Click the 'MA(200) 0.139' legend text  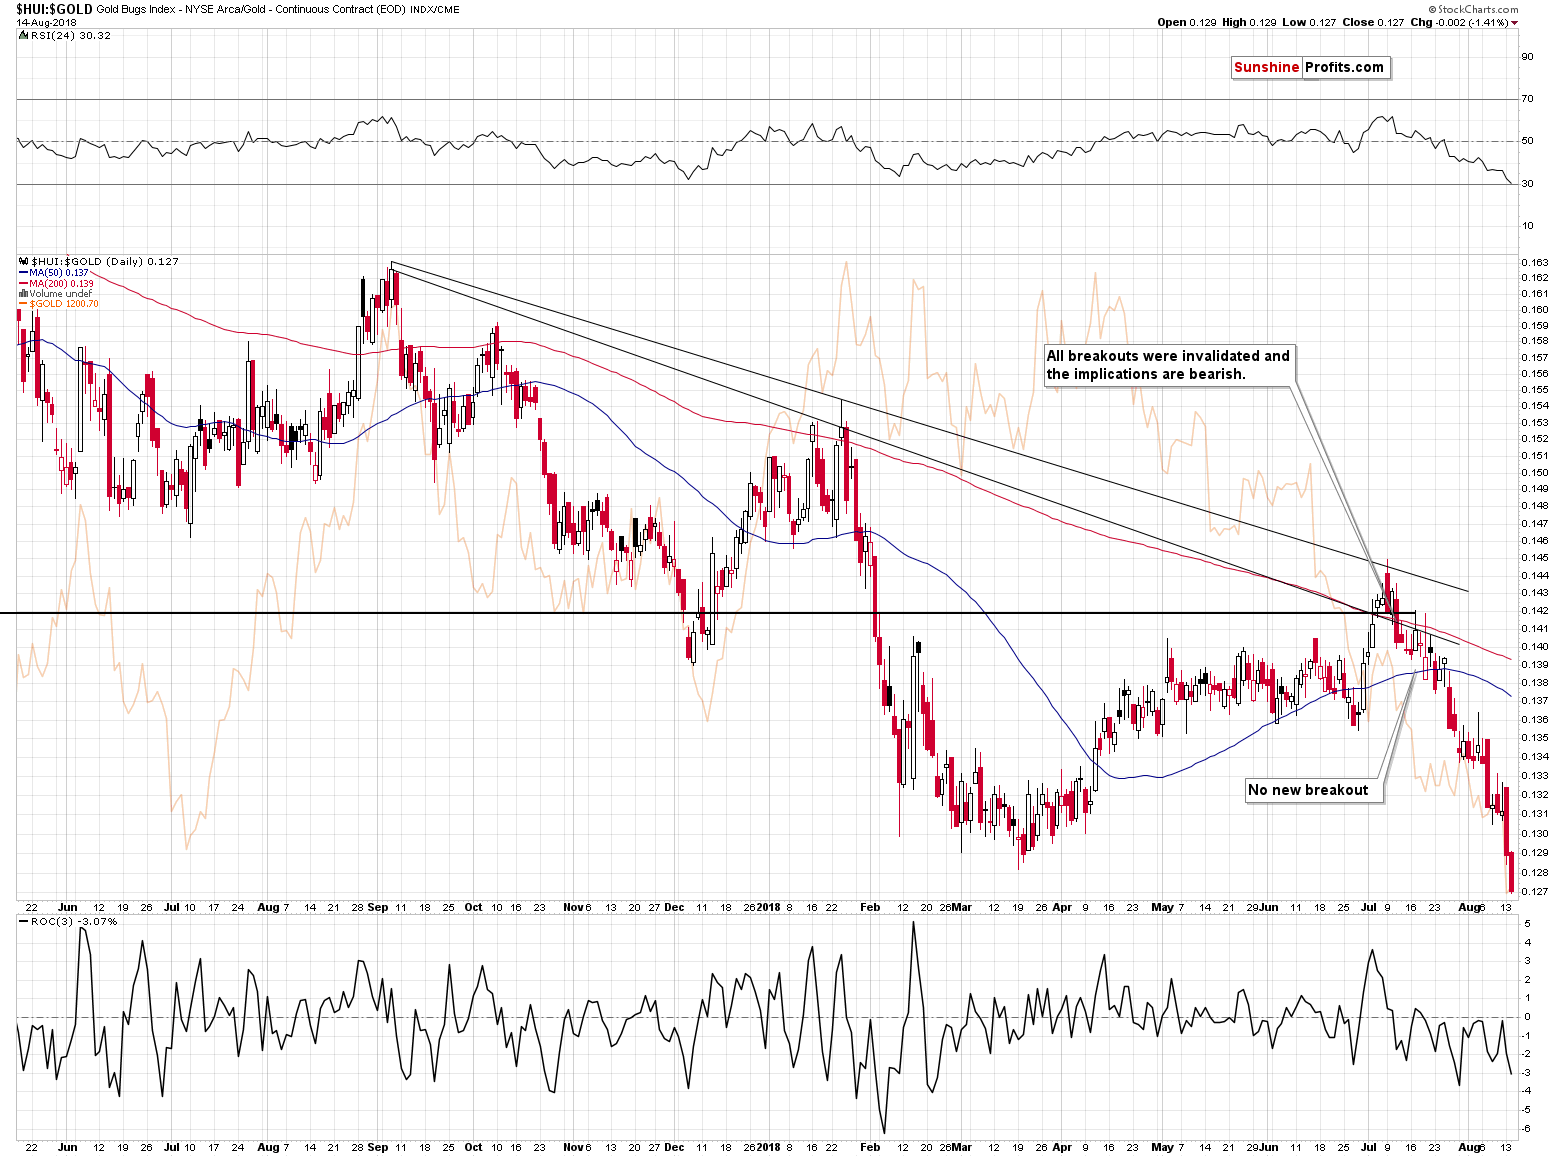point(62,284)
